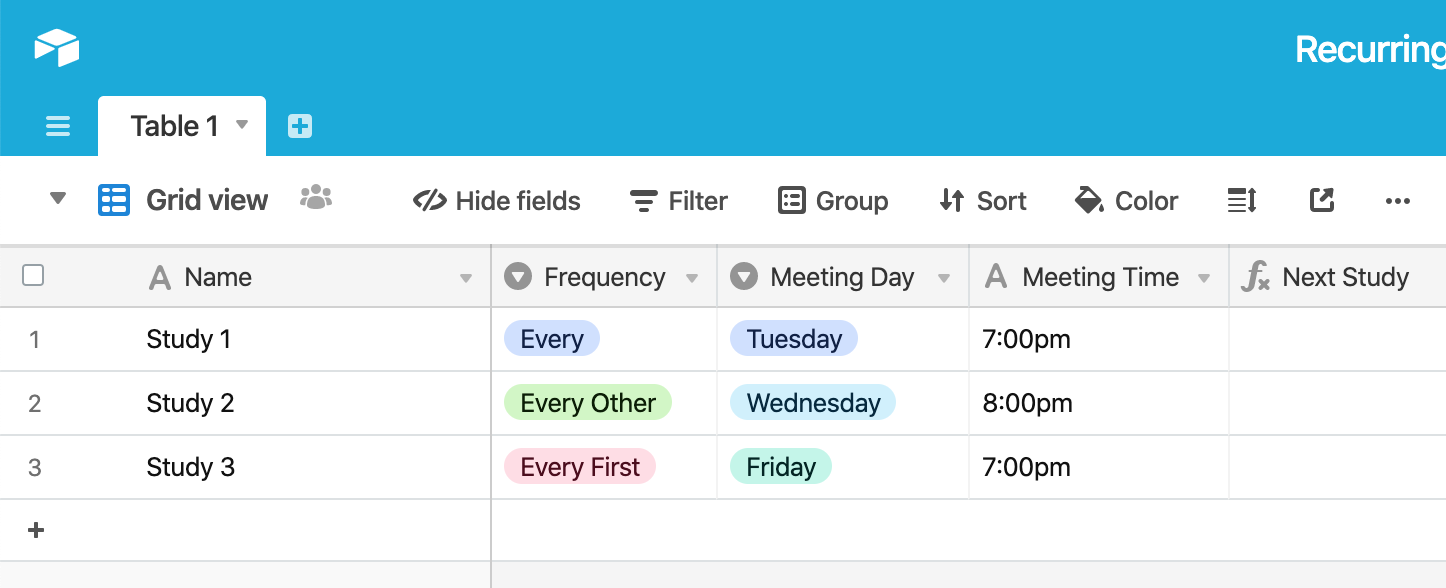Image resolution: width=1446 pixels, height=588 pixels.
Task: Open the Meeting Day column dropdown arrow
Action: [944, 278]
